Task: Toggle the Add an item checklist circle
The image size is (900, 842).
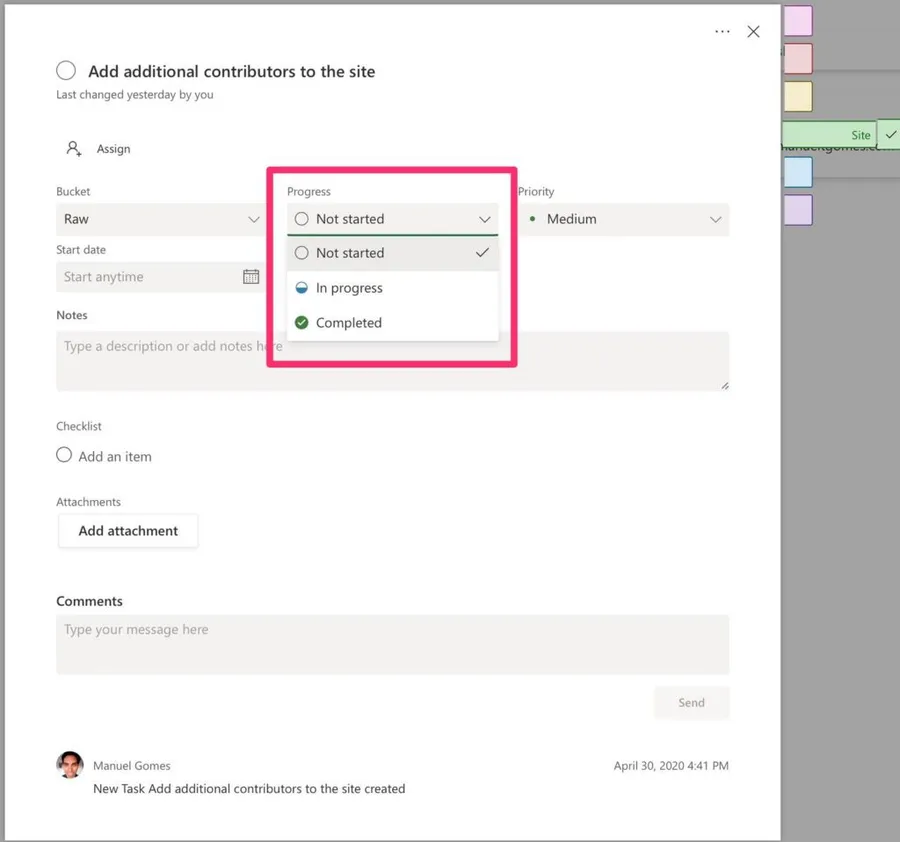Action: coord(64,455)
